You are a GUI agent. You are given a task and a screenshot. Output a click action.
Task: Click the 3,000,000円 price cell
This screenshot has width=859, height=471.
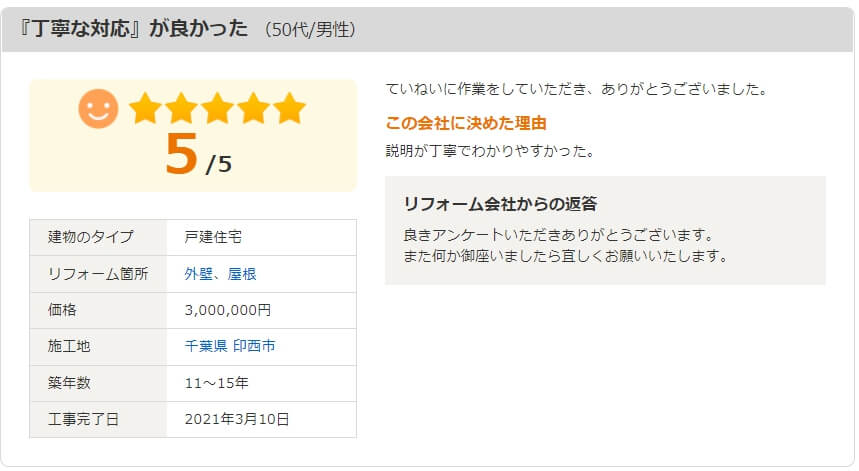[261, 311]
